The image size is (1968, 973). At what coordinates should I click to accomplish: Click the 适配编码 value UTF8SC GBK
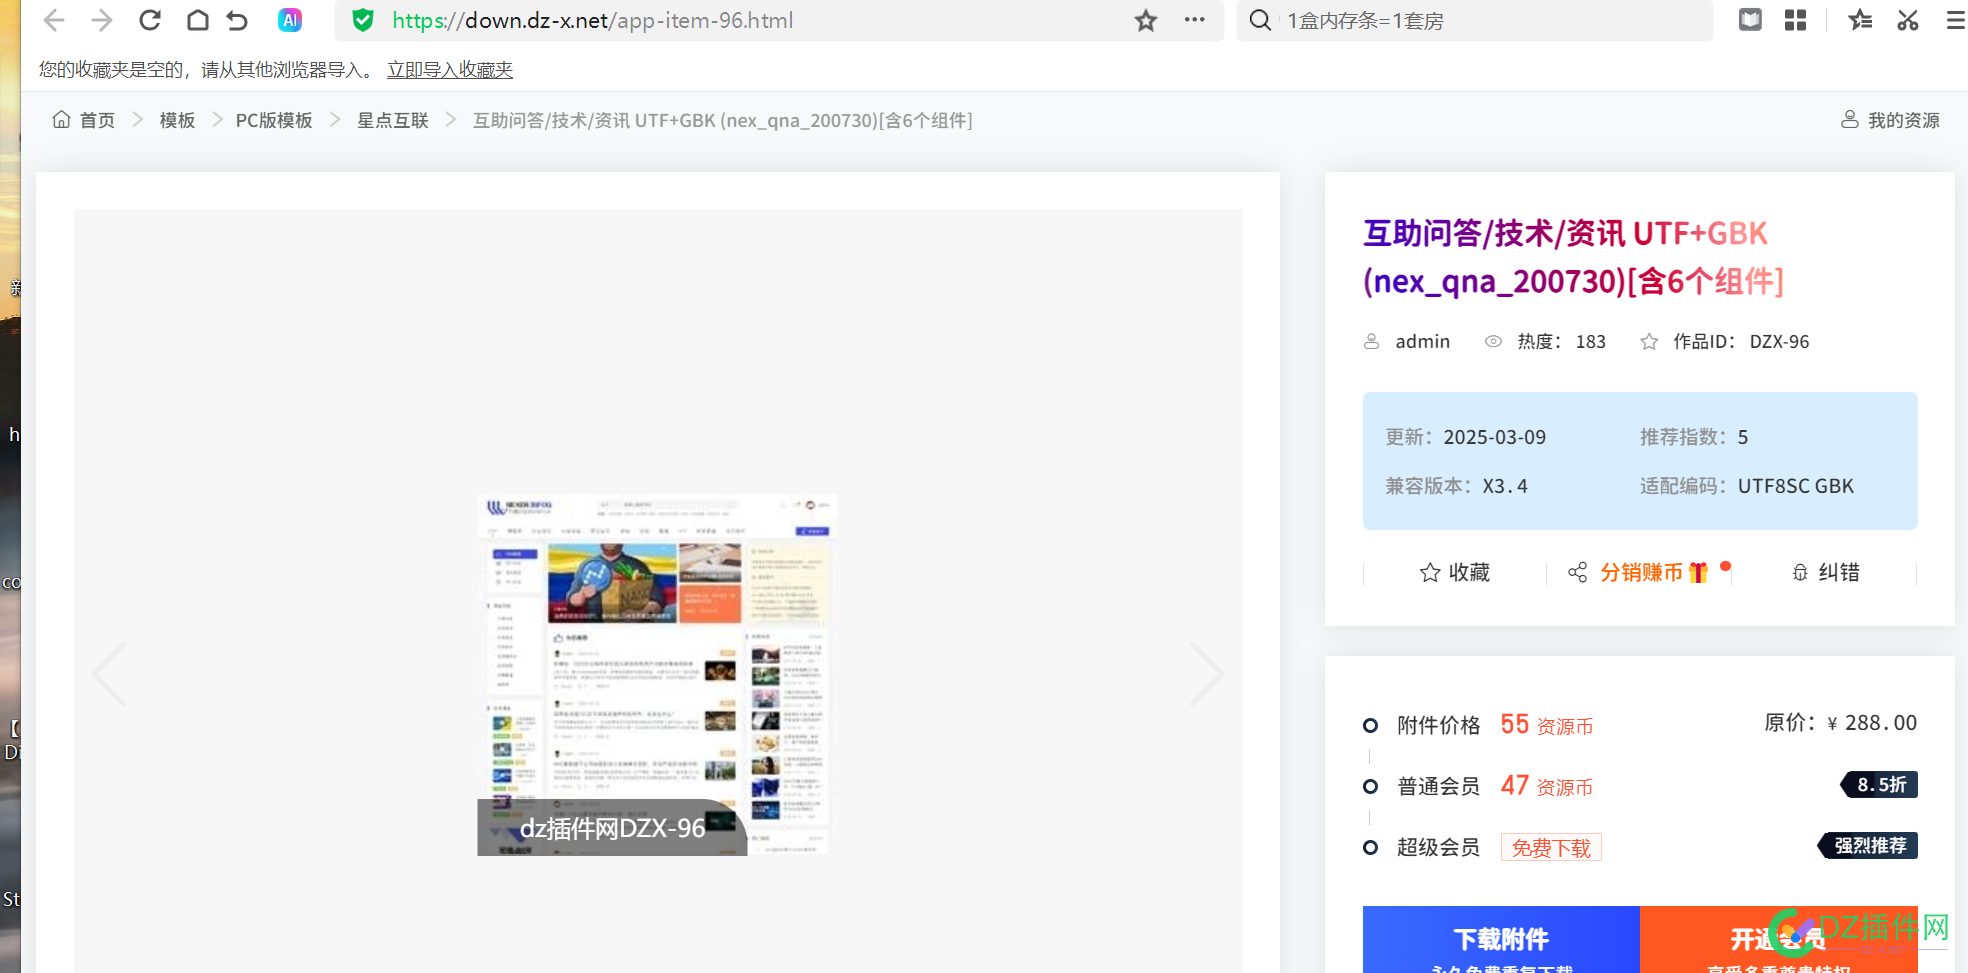click(x=1795, y=486)
